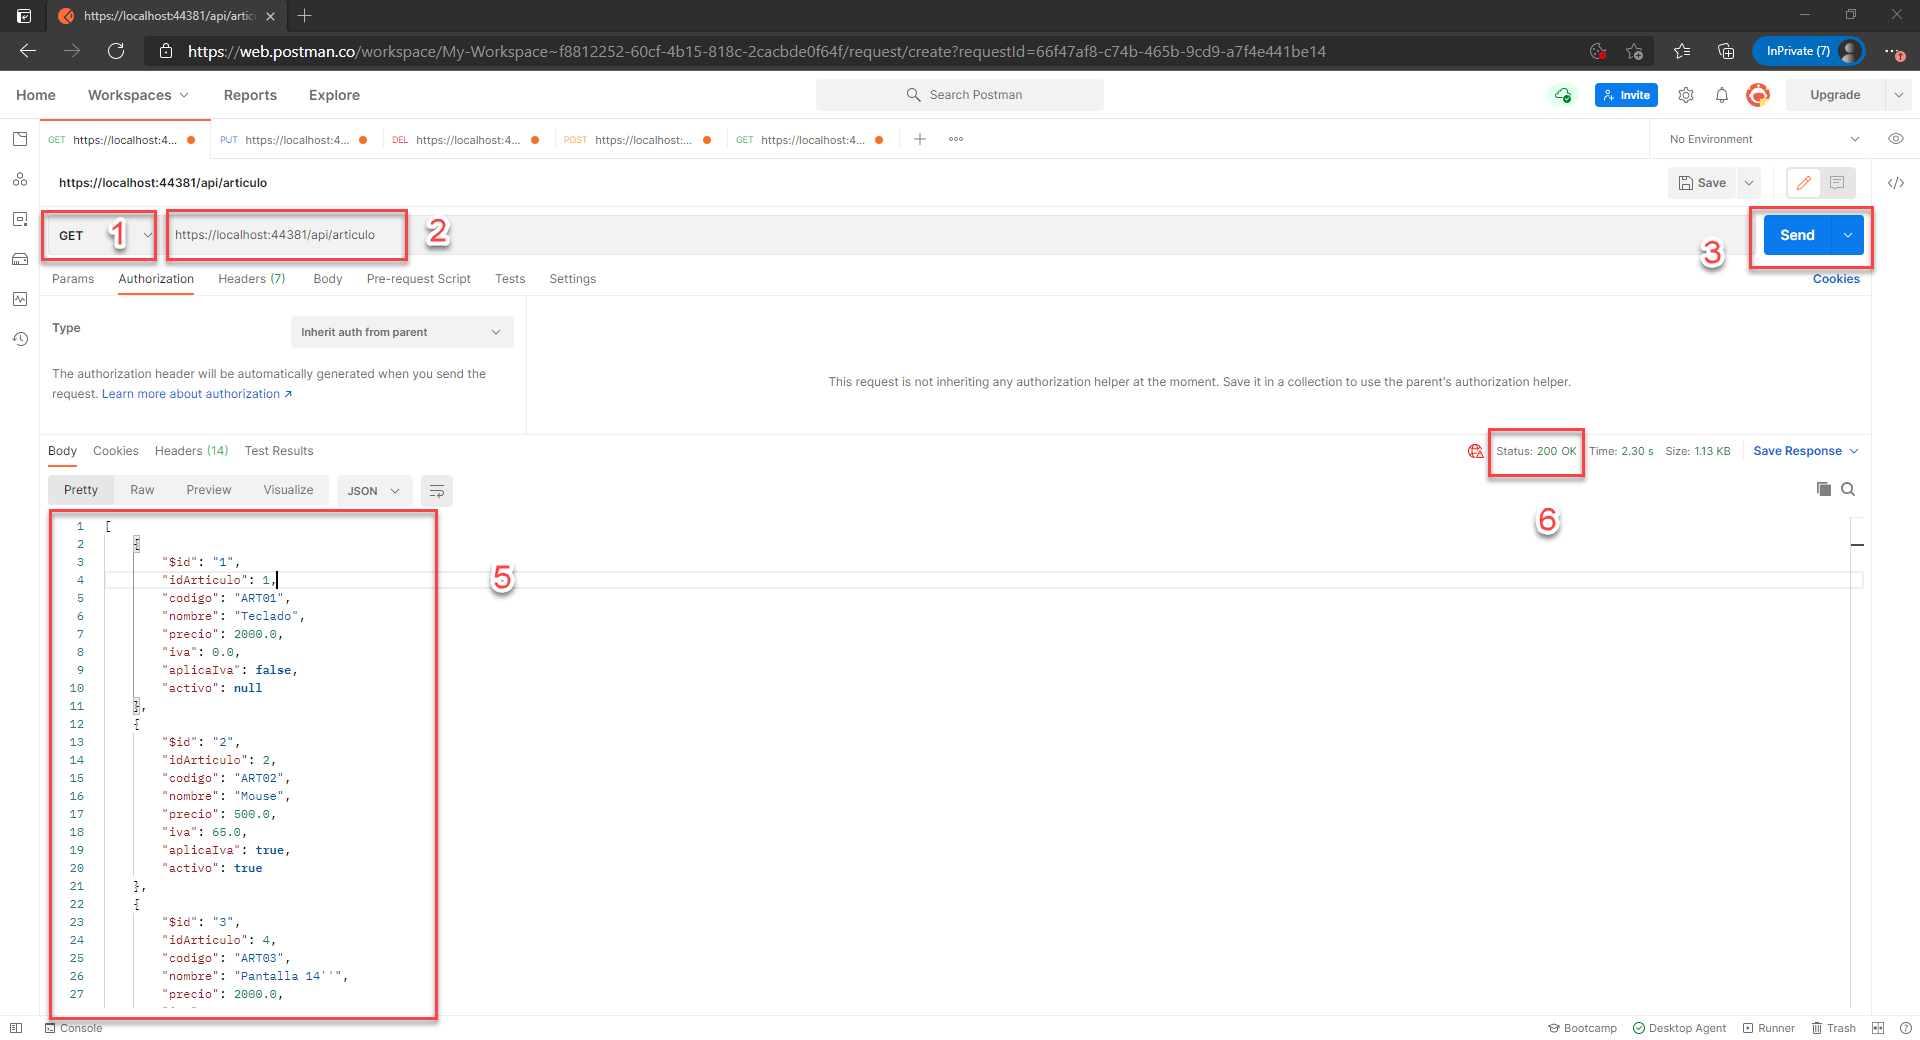
Task: Open Workspaces dropdown menu
Action: [x=138, y=95]
